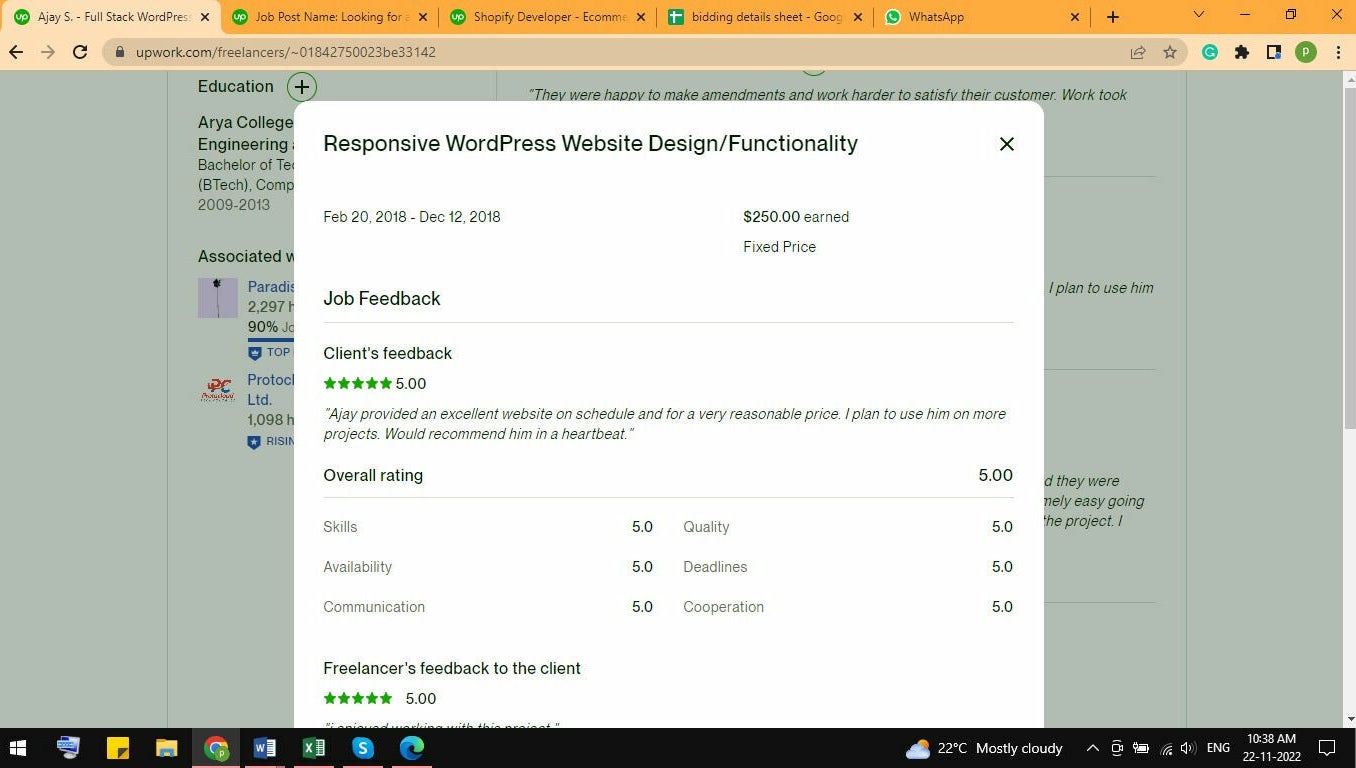Image resolution: width=1356 pixels, height=768 pixels.
Task: Show hidden system tray icons
Action: tap(1092, 748)
